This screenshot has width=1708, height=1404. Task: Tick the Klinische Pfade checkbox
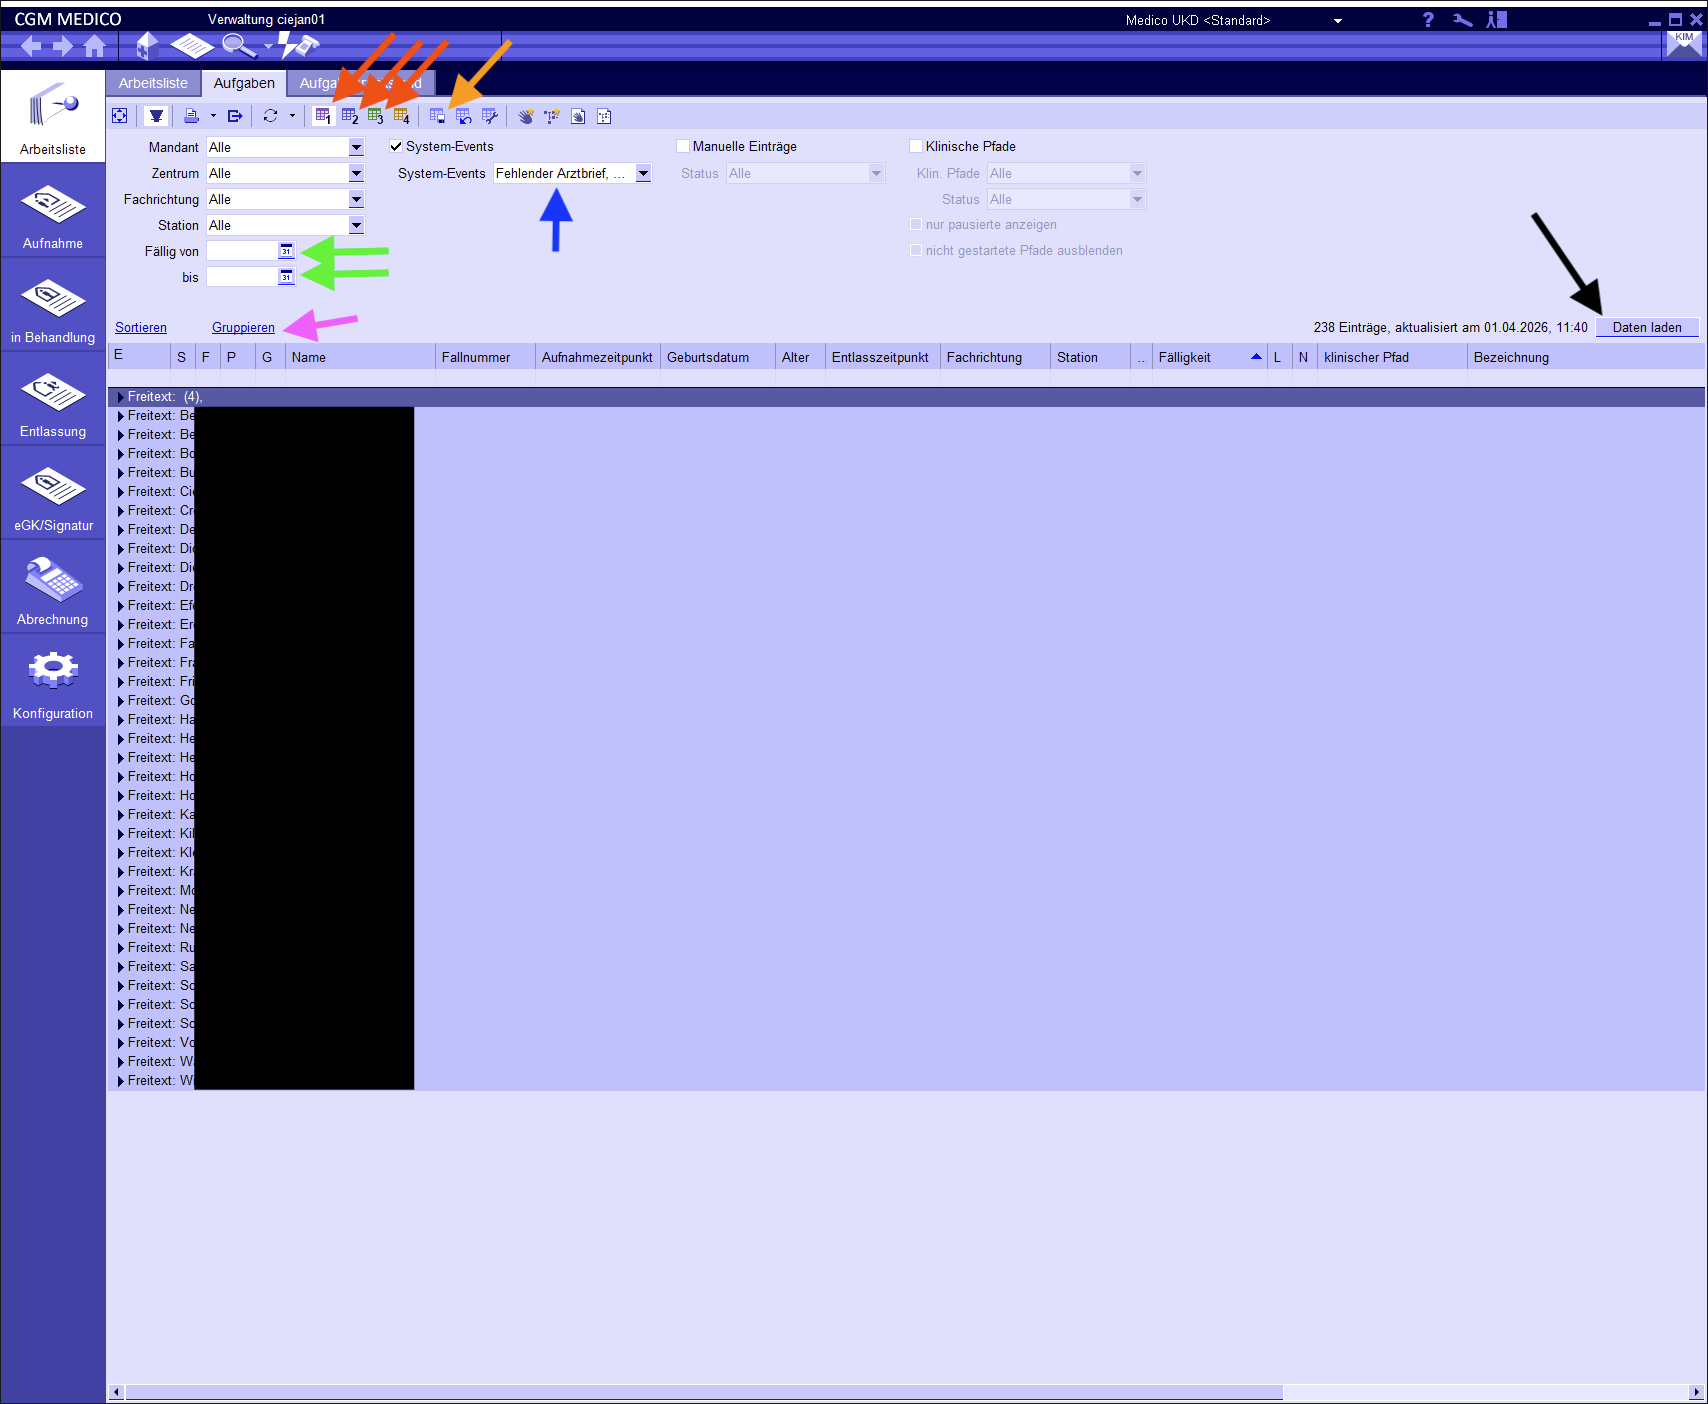(916, 146)
